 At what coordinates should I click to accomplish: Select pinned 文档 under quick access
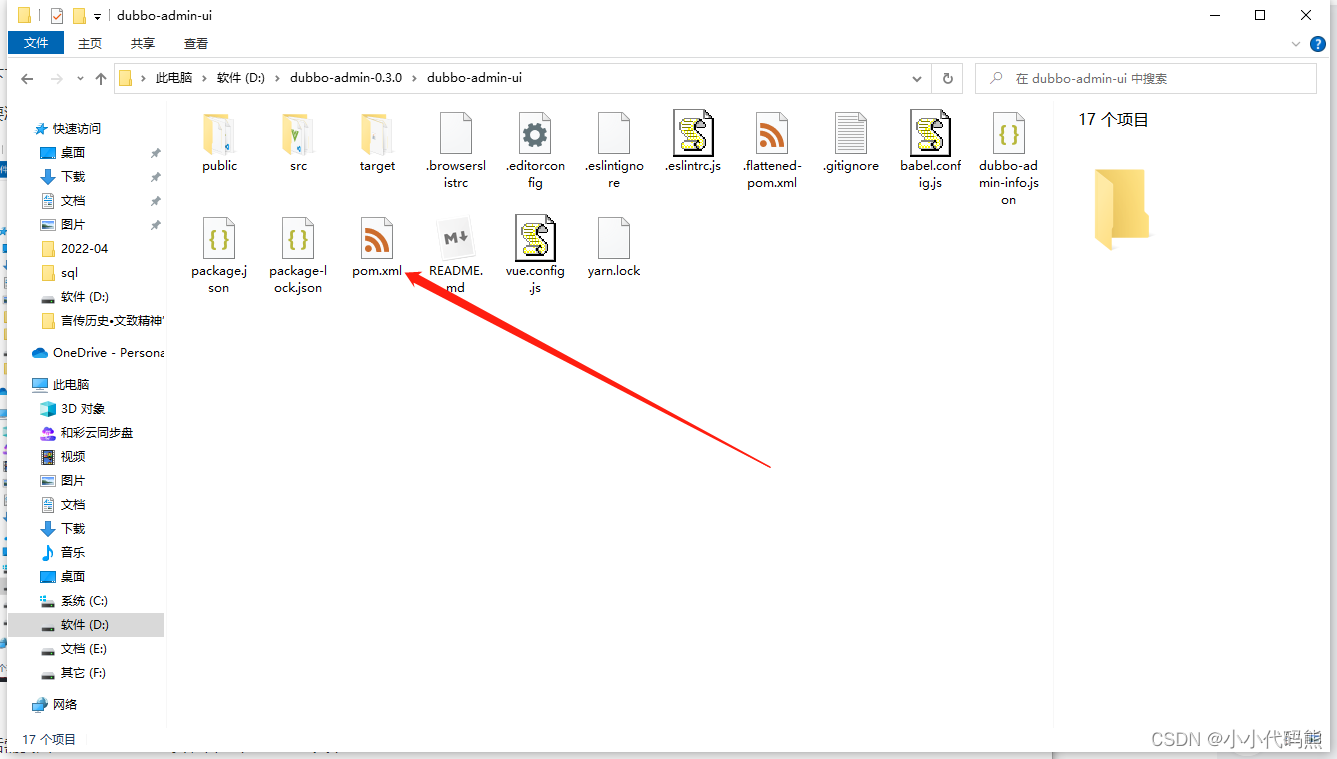tap(73, 200)
